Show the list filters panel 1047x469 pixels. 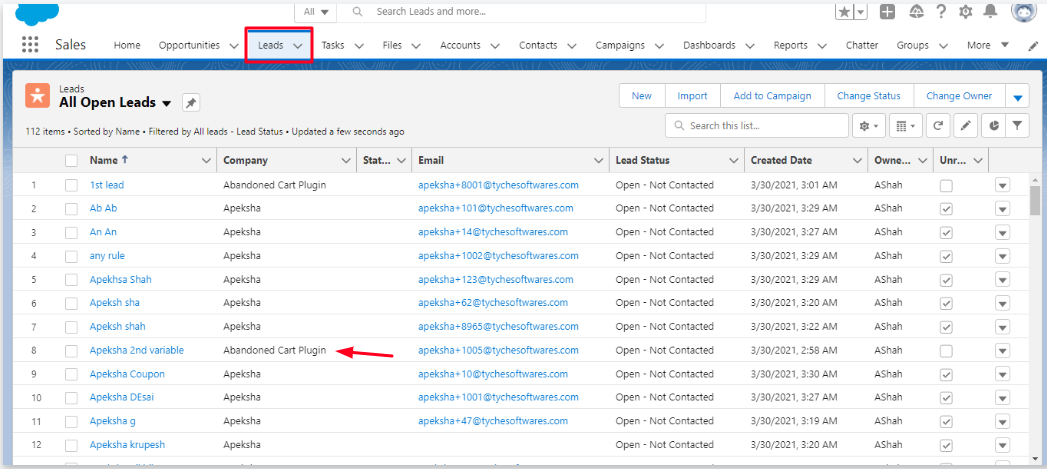click(x=1016, y=126)
